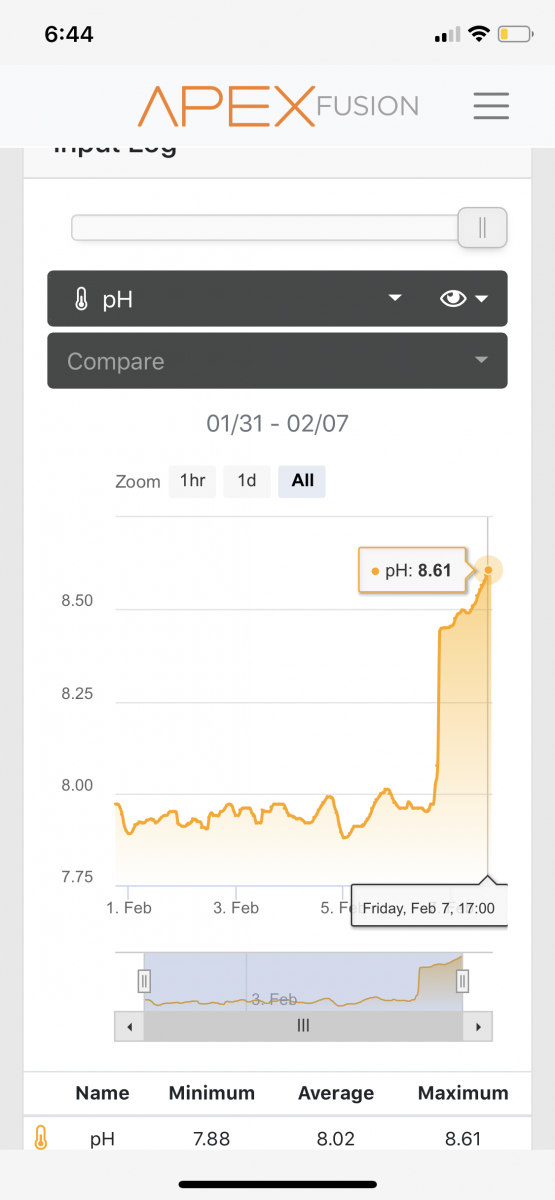Click the orange thermometer icon in table row

[x=41, y=1137]
